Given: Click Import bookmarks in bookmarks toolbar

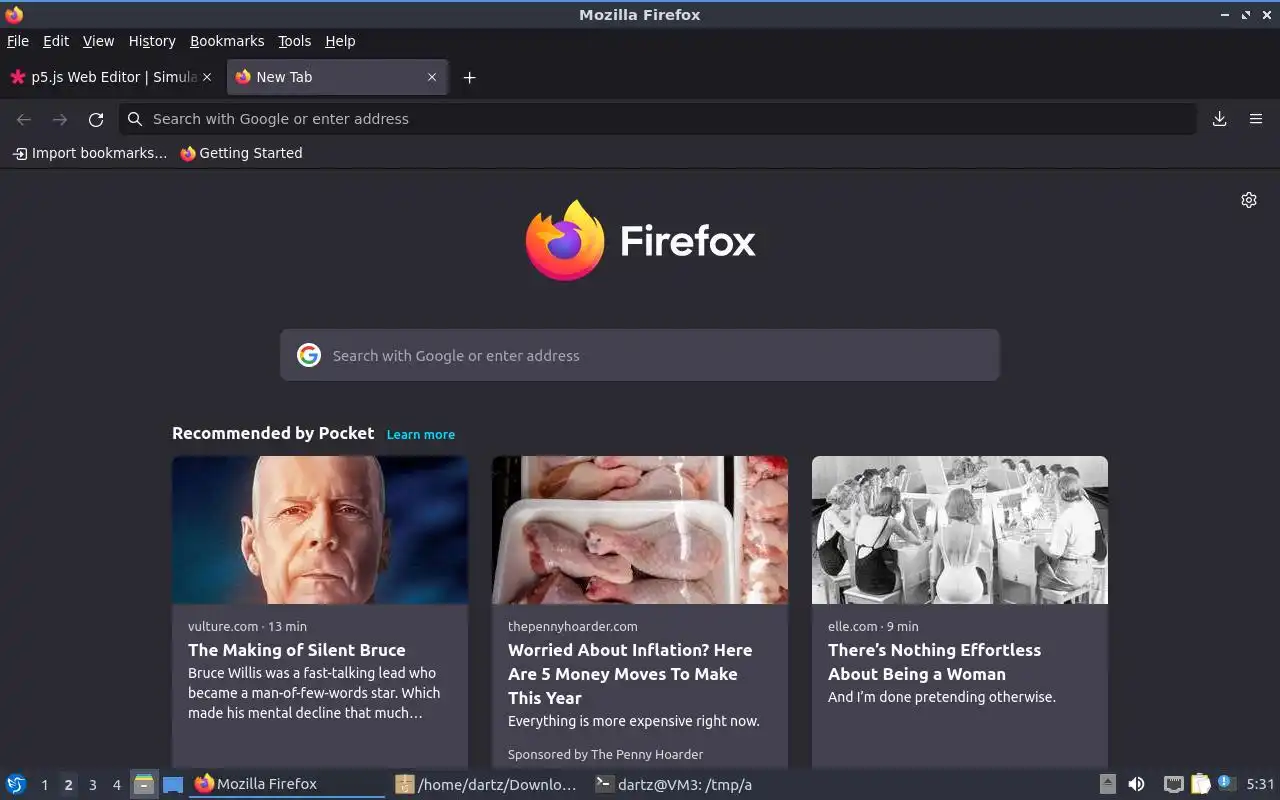Looking at the screenshot, I should [x=90, y=153].
